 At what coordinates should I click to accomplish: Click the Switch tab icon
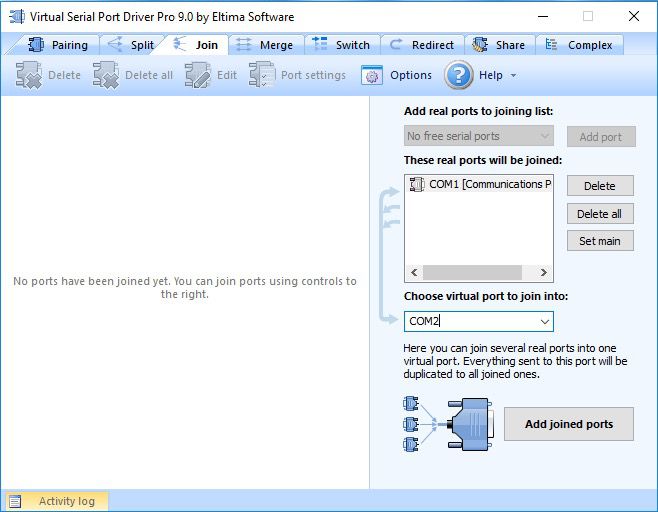pos(320,44)
